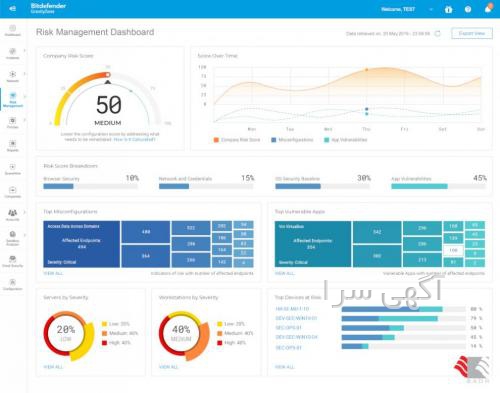Open the Configuration sidebar icon

click(x=13, y=284)
